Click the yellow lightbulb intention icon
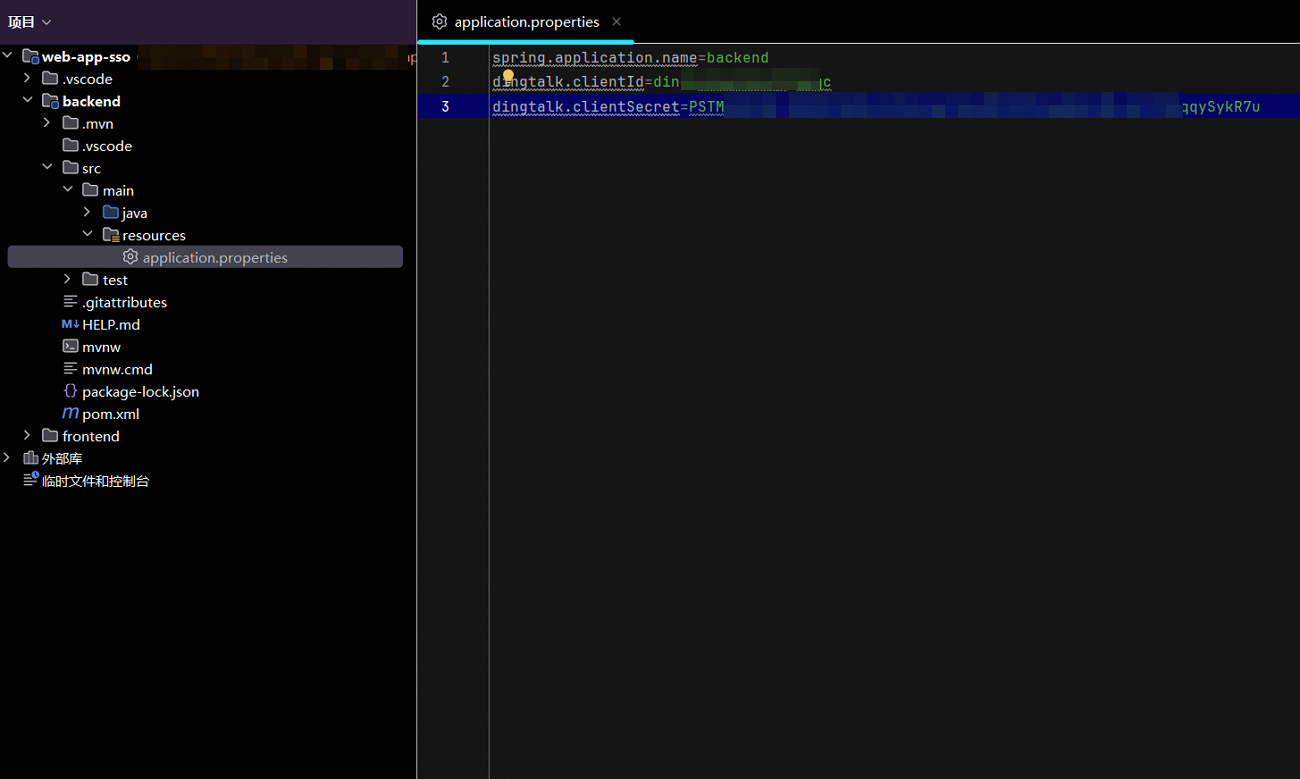 click(x=508, y=77)
